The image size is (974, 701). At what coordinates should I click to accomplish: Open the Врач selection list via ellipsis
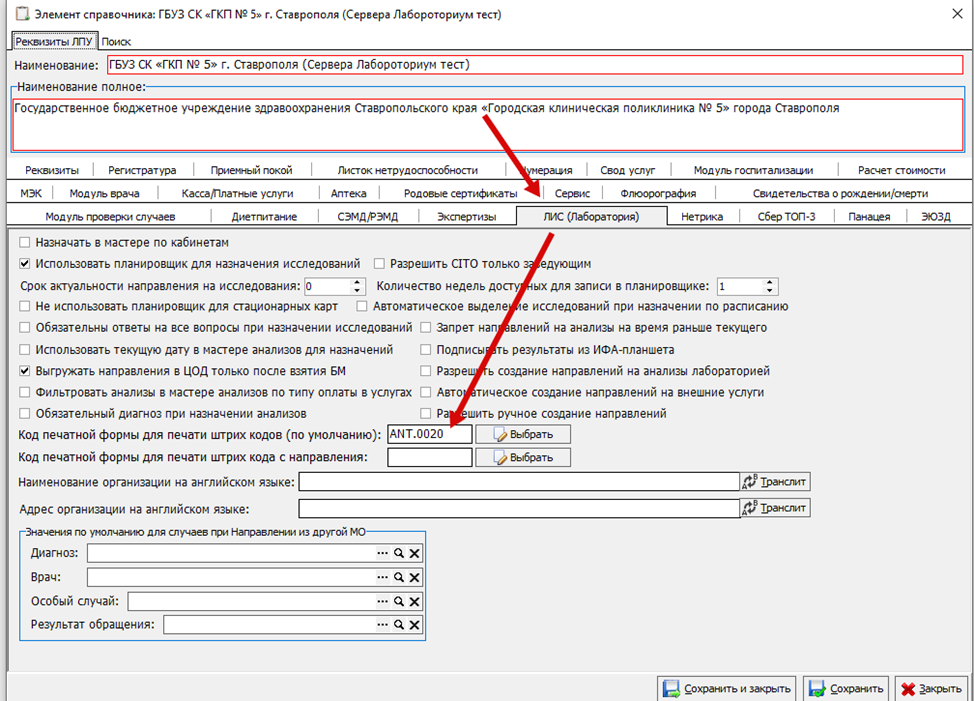[x=381, y=577]
